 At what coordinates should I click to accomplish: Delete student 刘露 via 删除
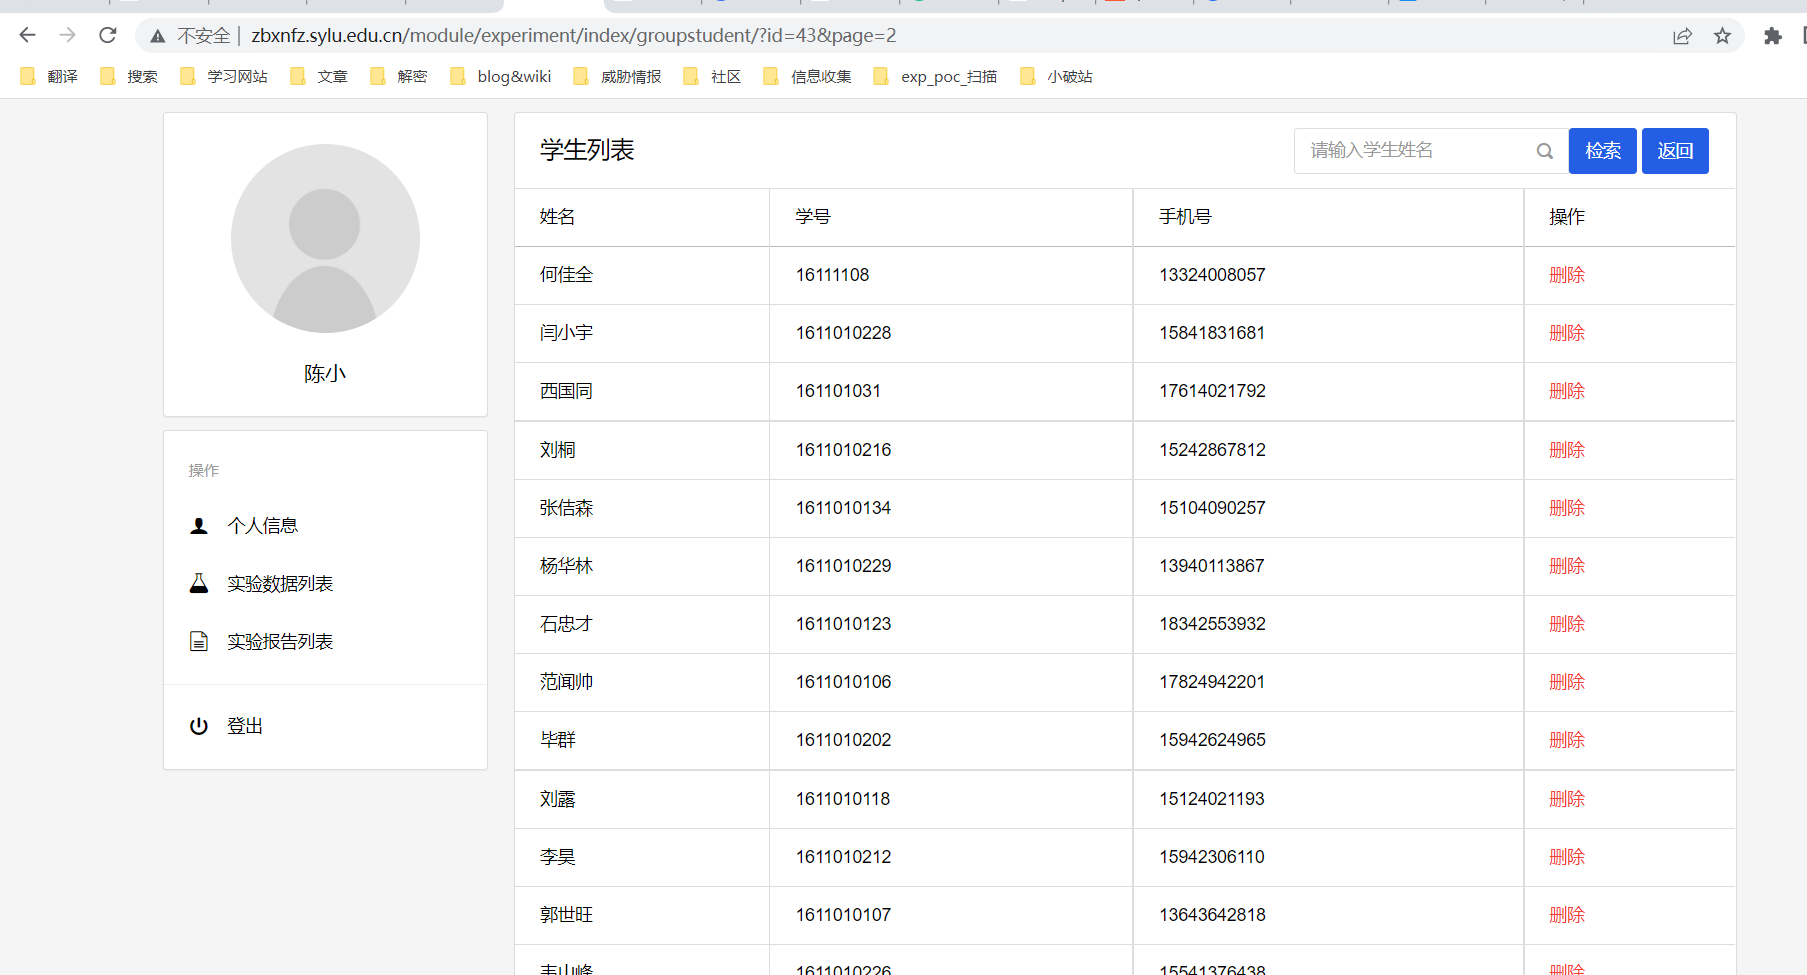coord(1567,799)
